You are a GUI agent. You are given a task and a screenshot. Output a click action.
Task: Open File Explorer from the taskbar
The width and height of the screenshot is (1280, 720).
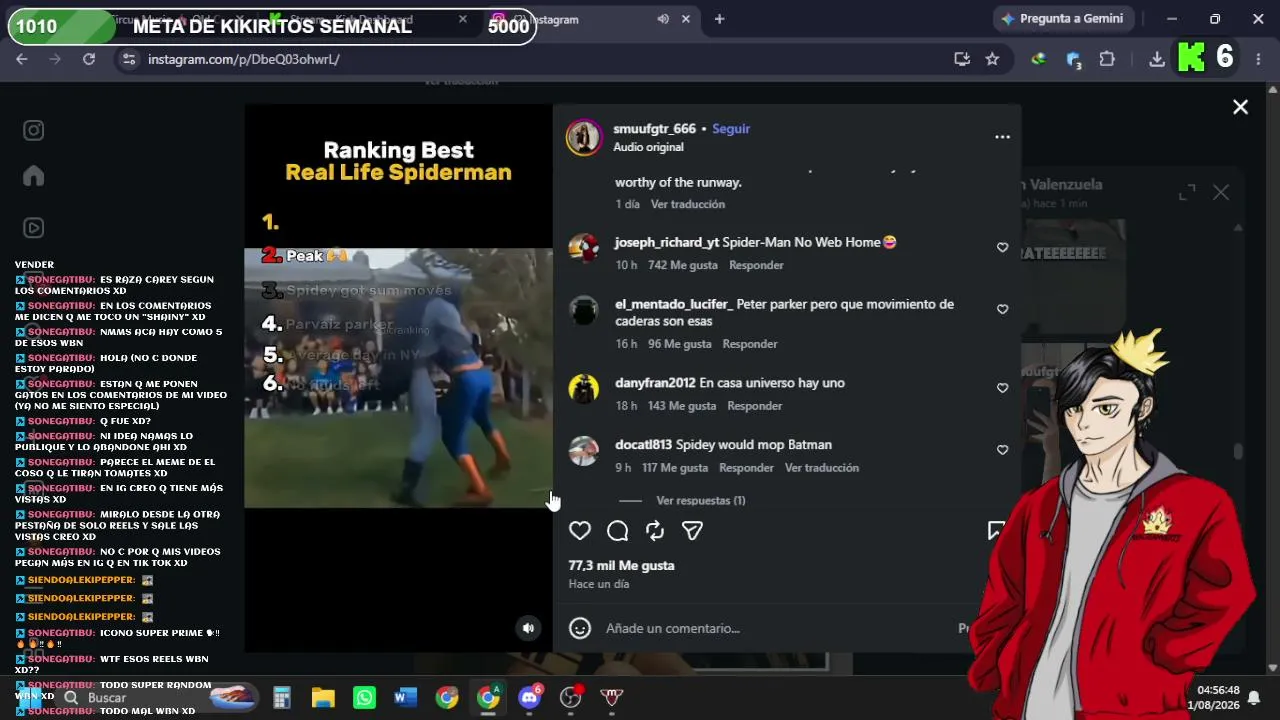pyautogui.click(x=323, y=697)
